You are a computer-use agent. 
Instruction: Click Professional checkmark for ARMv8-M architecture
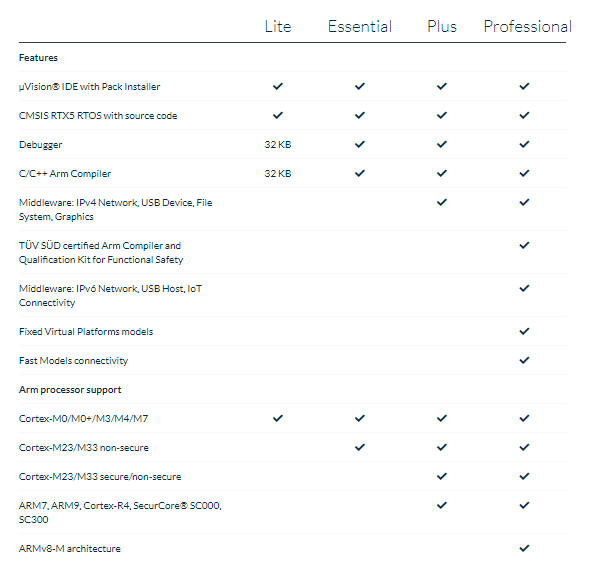point(524,548)
